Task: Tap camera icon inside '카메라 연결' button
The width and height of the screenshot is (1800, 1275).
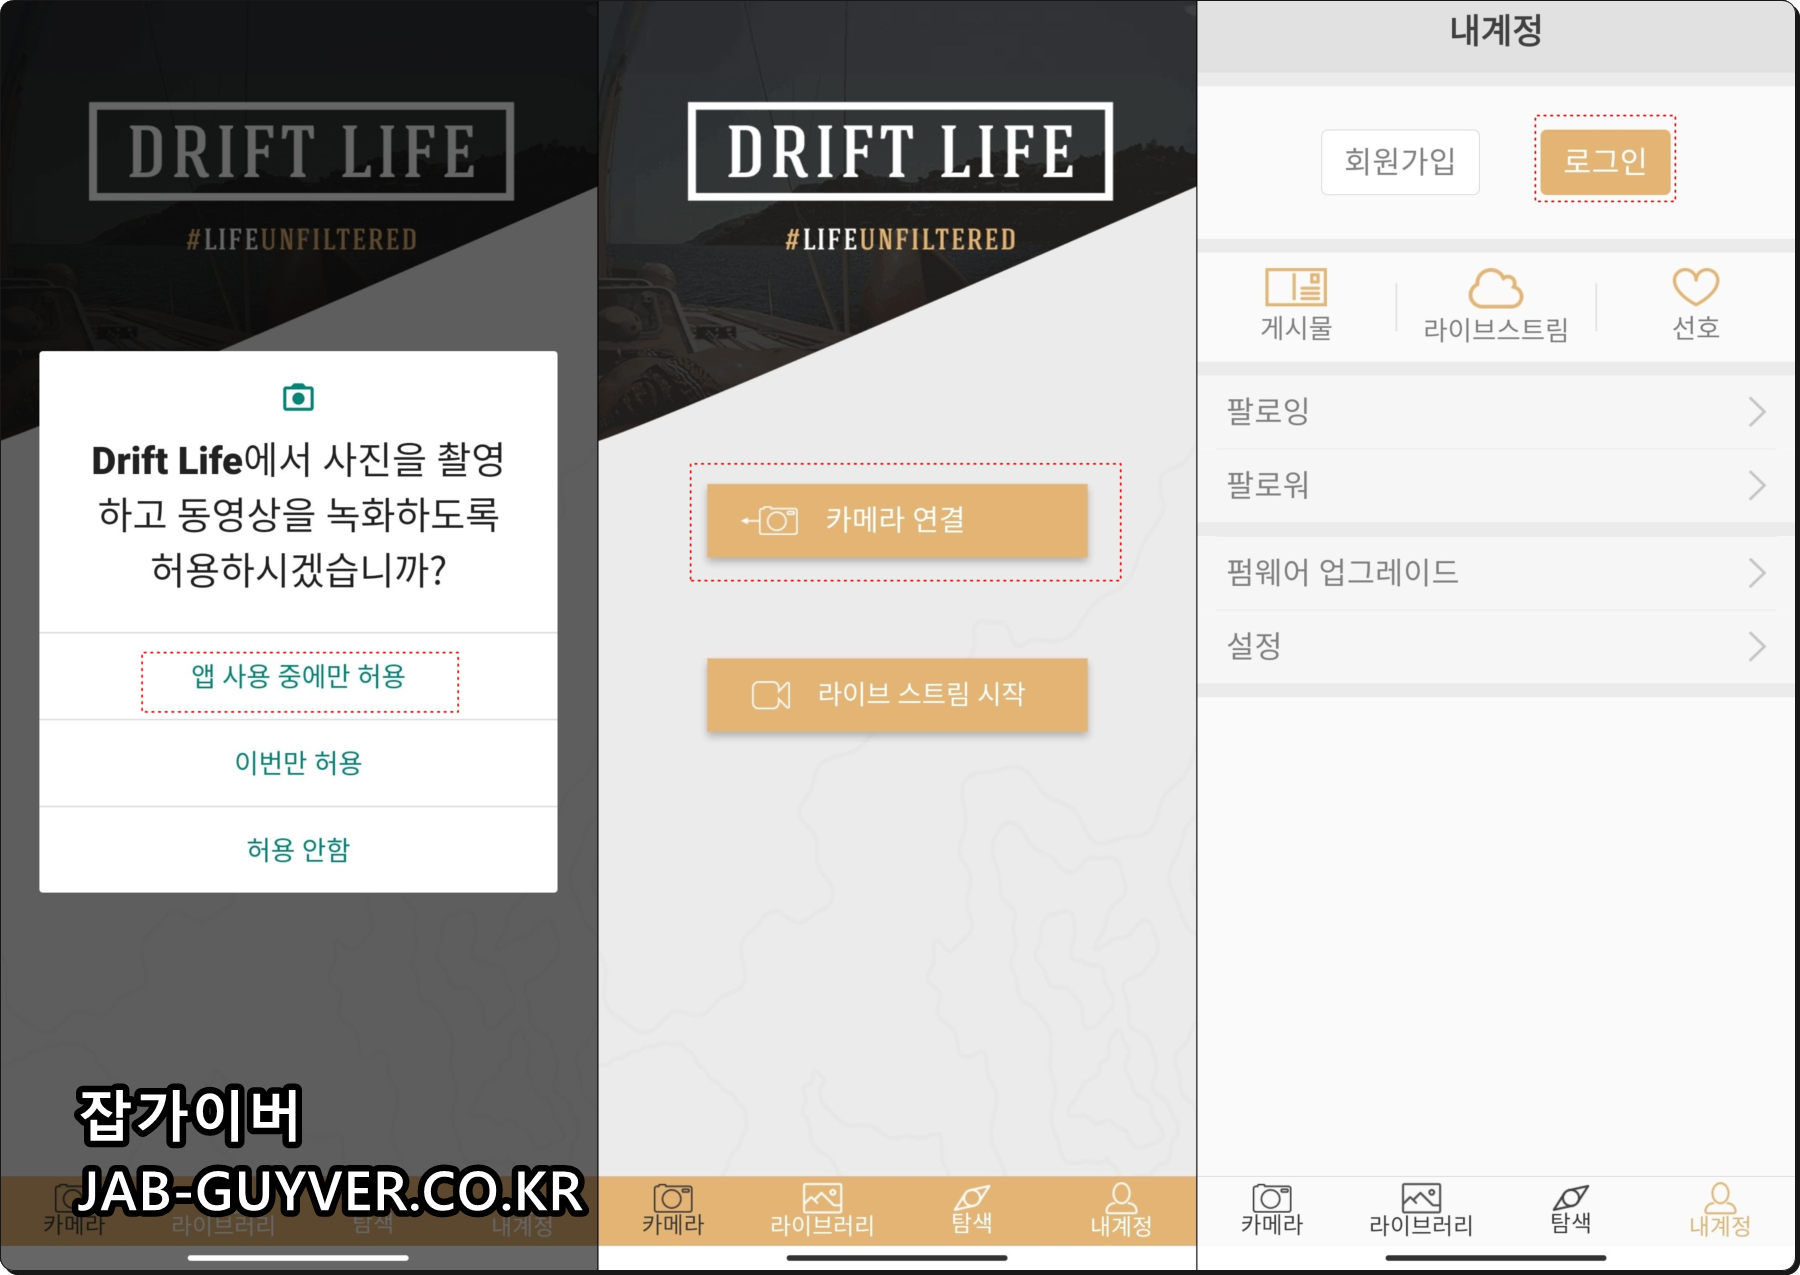Action: coord(770,520)
